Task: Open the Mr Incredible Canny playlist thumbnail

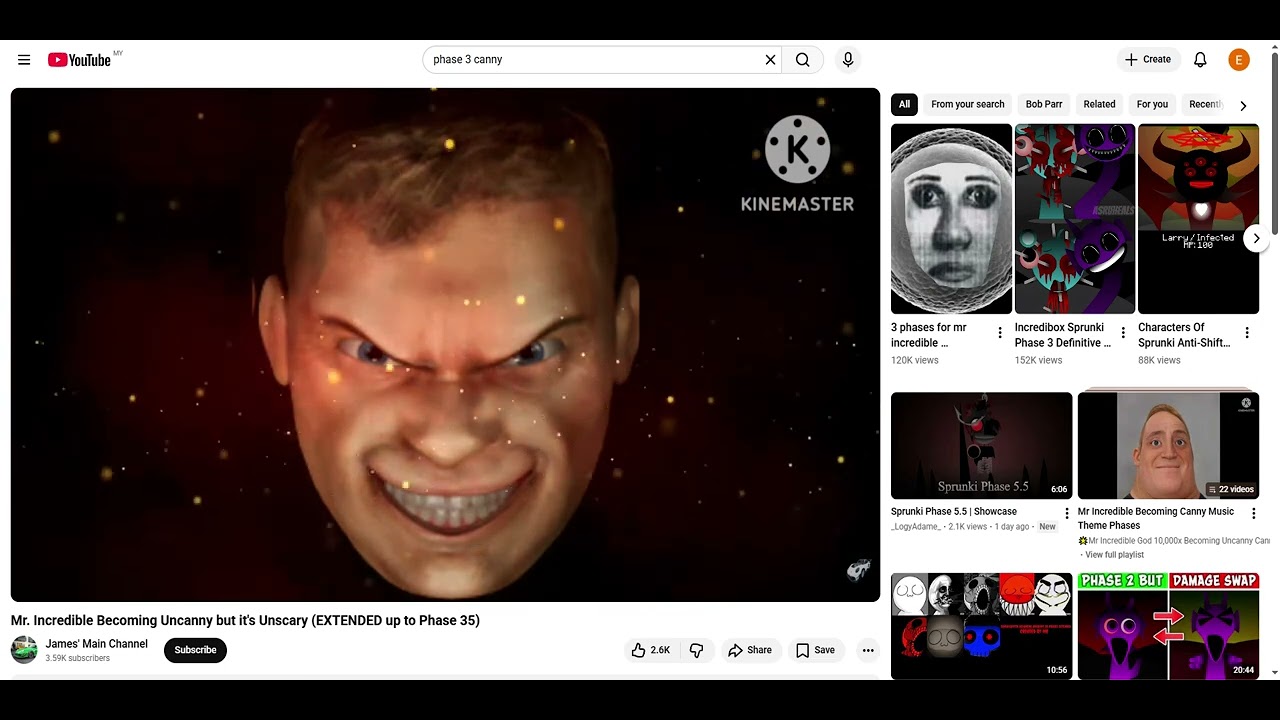Action: point(1168,445)
